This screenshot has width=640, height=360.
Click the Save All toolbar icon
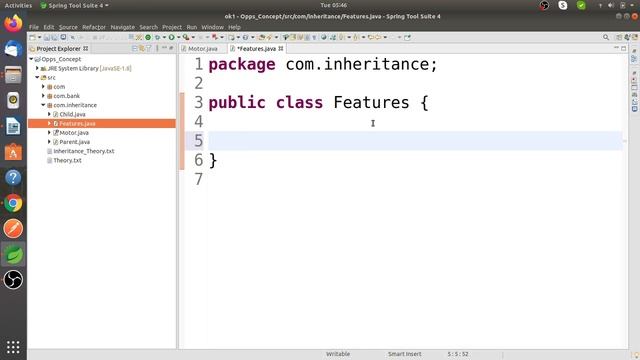pos(54,37)
